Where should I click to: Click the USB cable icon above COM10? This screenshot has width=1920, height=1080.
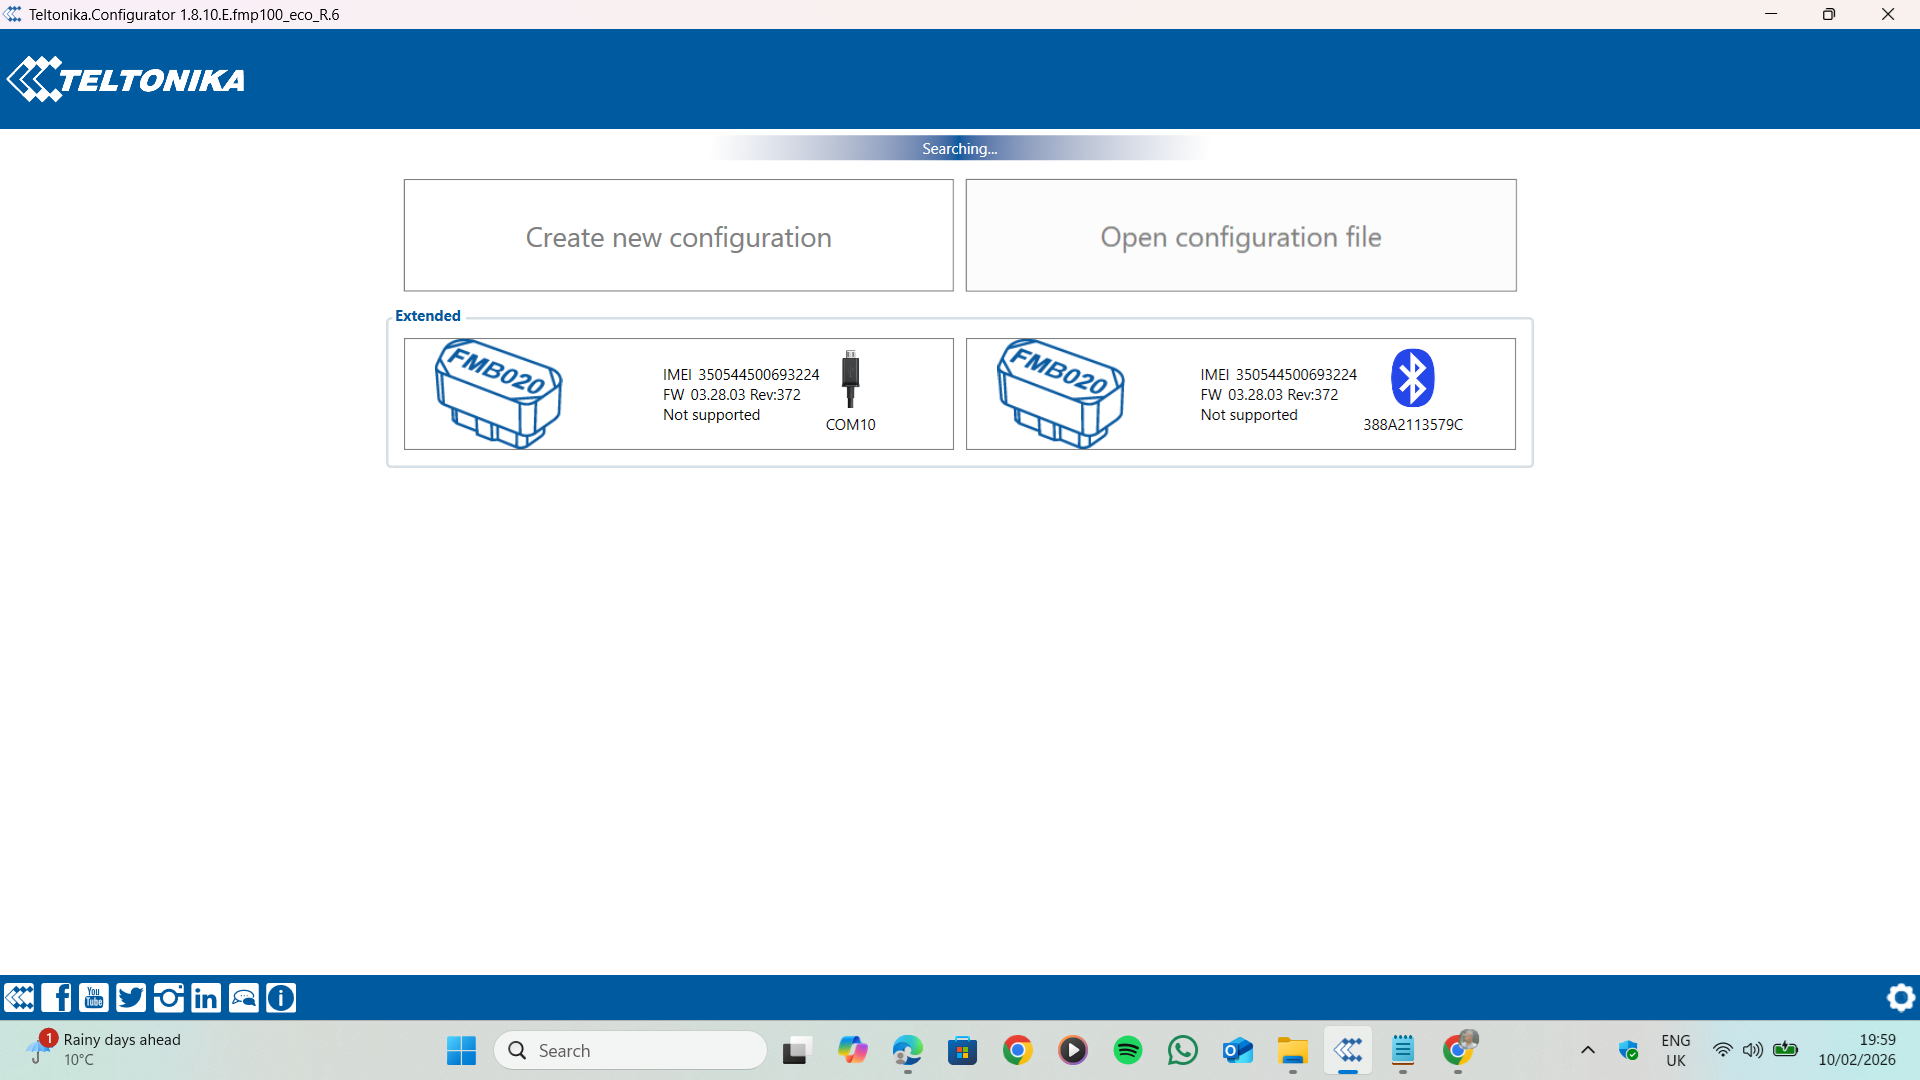pyautogui.click(x=850, y=378)
